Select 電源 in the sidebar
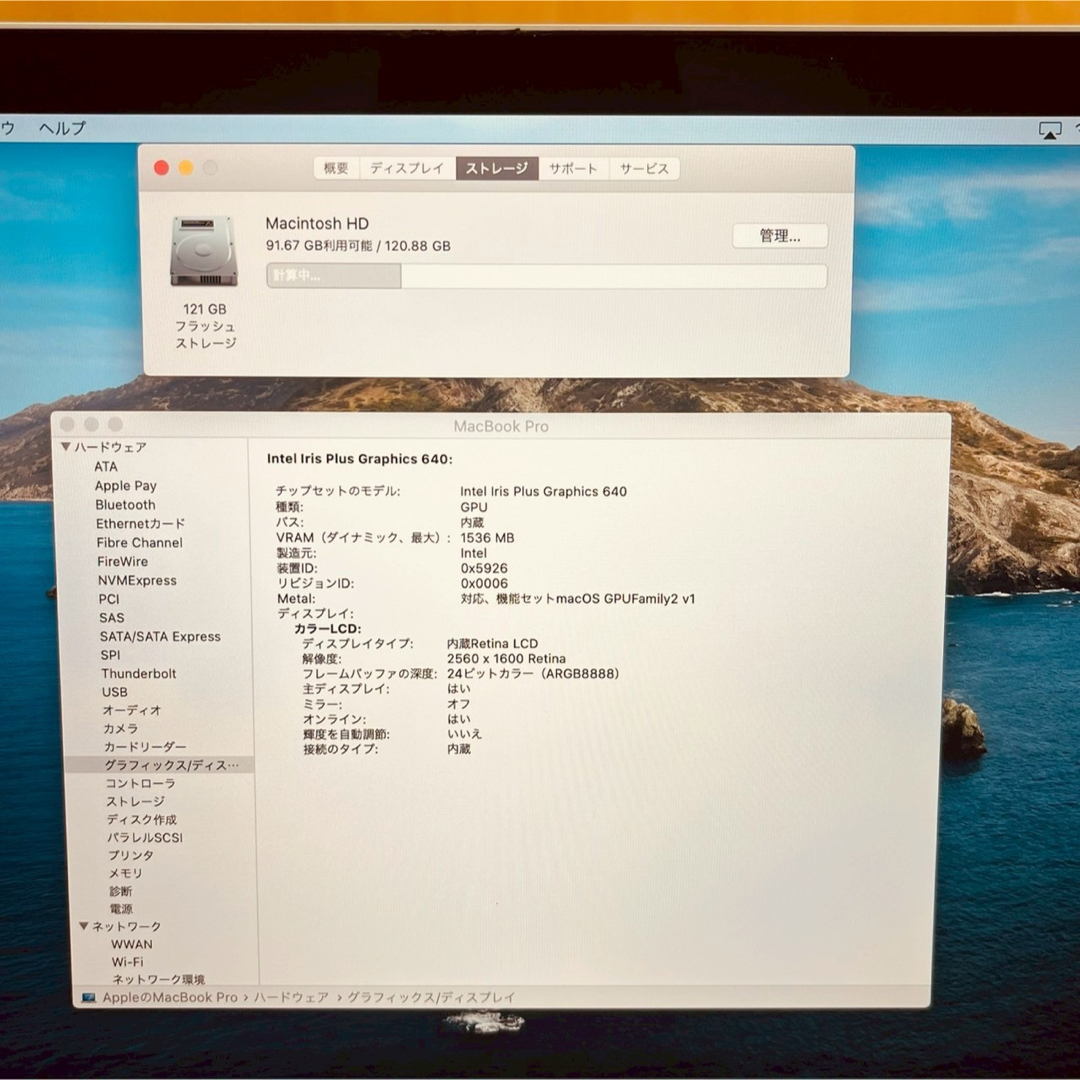 (121, 909)
